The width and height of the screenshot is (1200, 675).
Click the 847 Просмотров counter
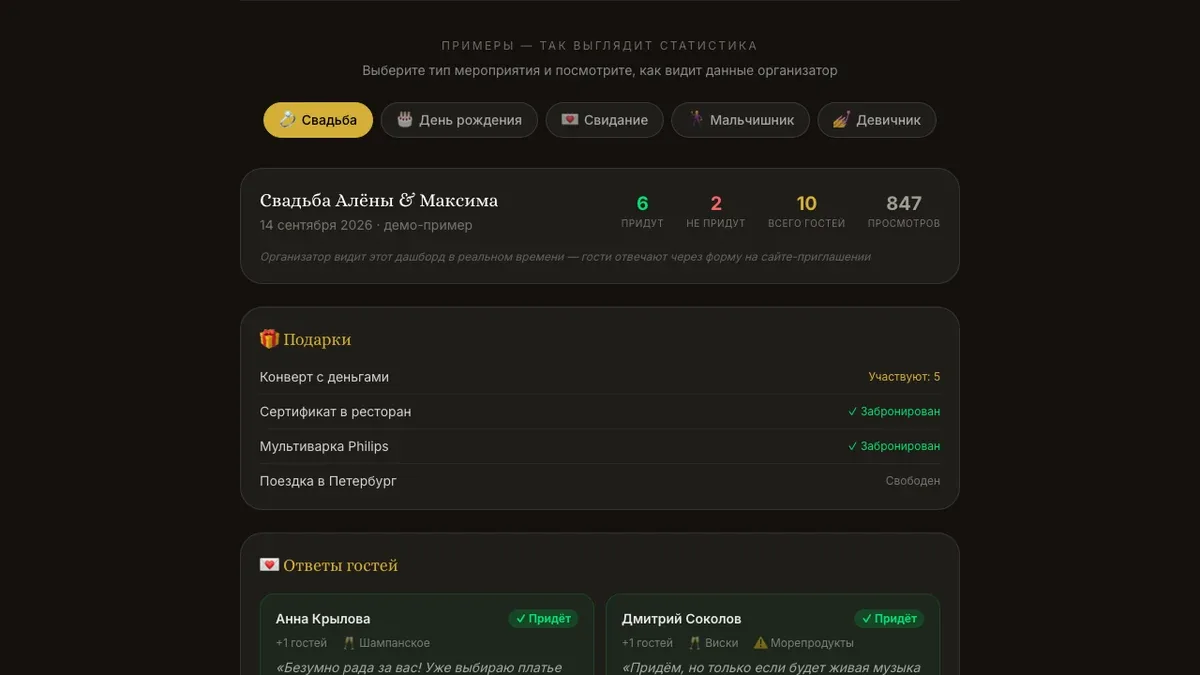pos(904,212)
